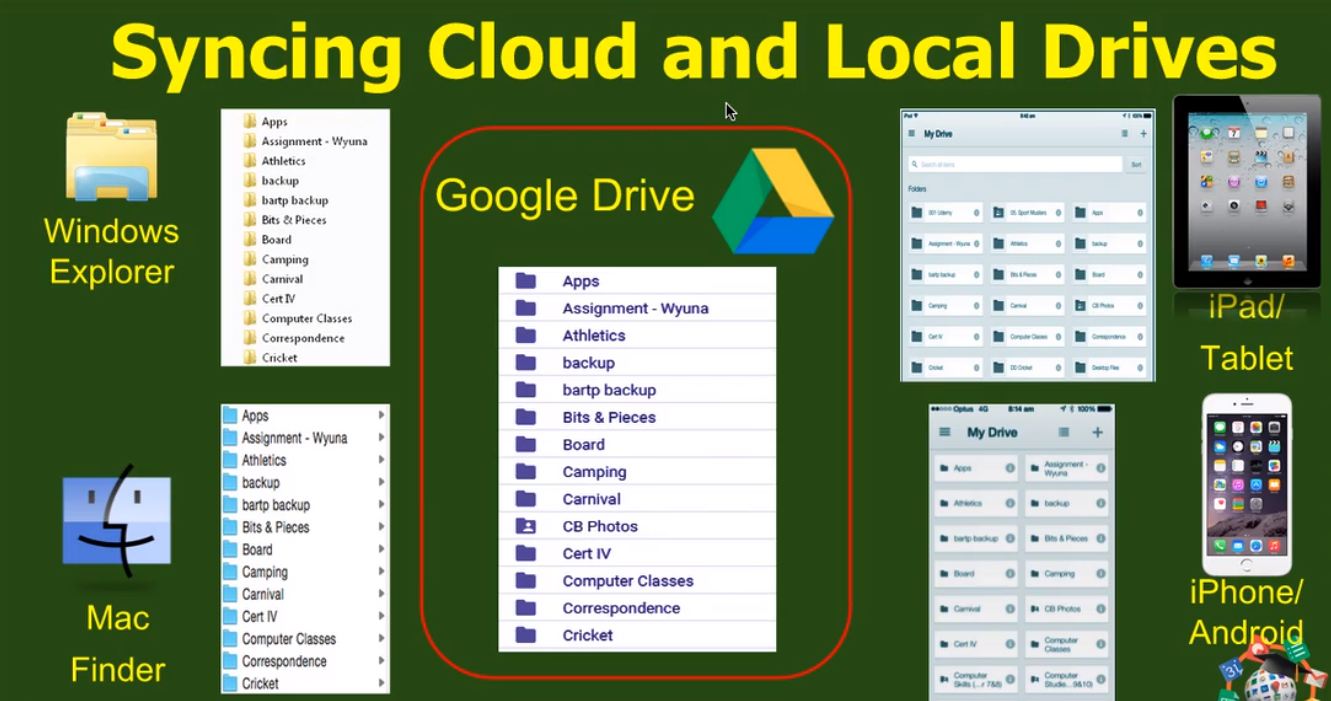Click the search field in iPad My Drive
The height and width of the screenshot is (701, 1331).
(1015, 165)
